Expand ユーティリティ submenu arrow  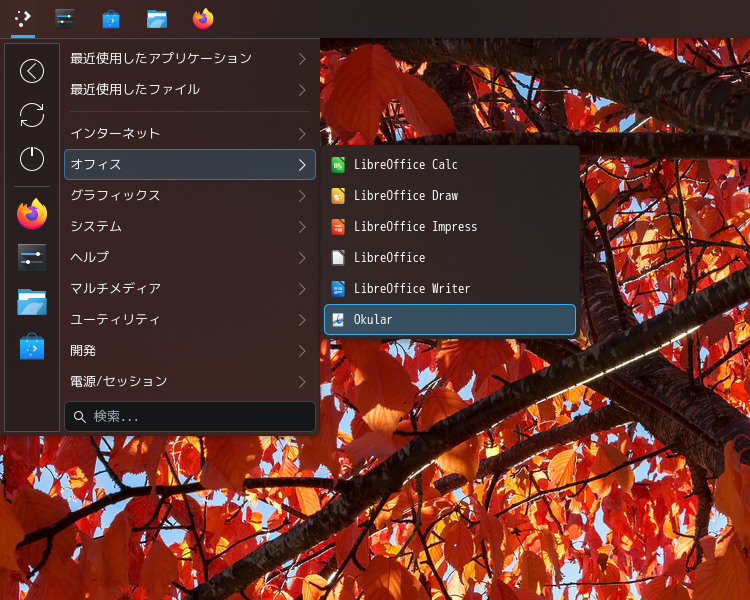point(302,320)
